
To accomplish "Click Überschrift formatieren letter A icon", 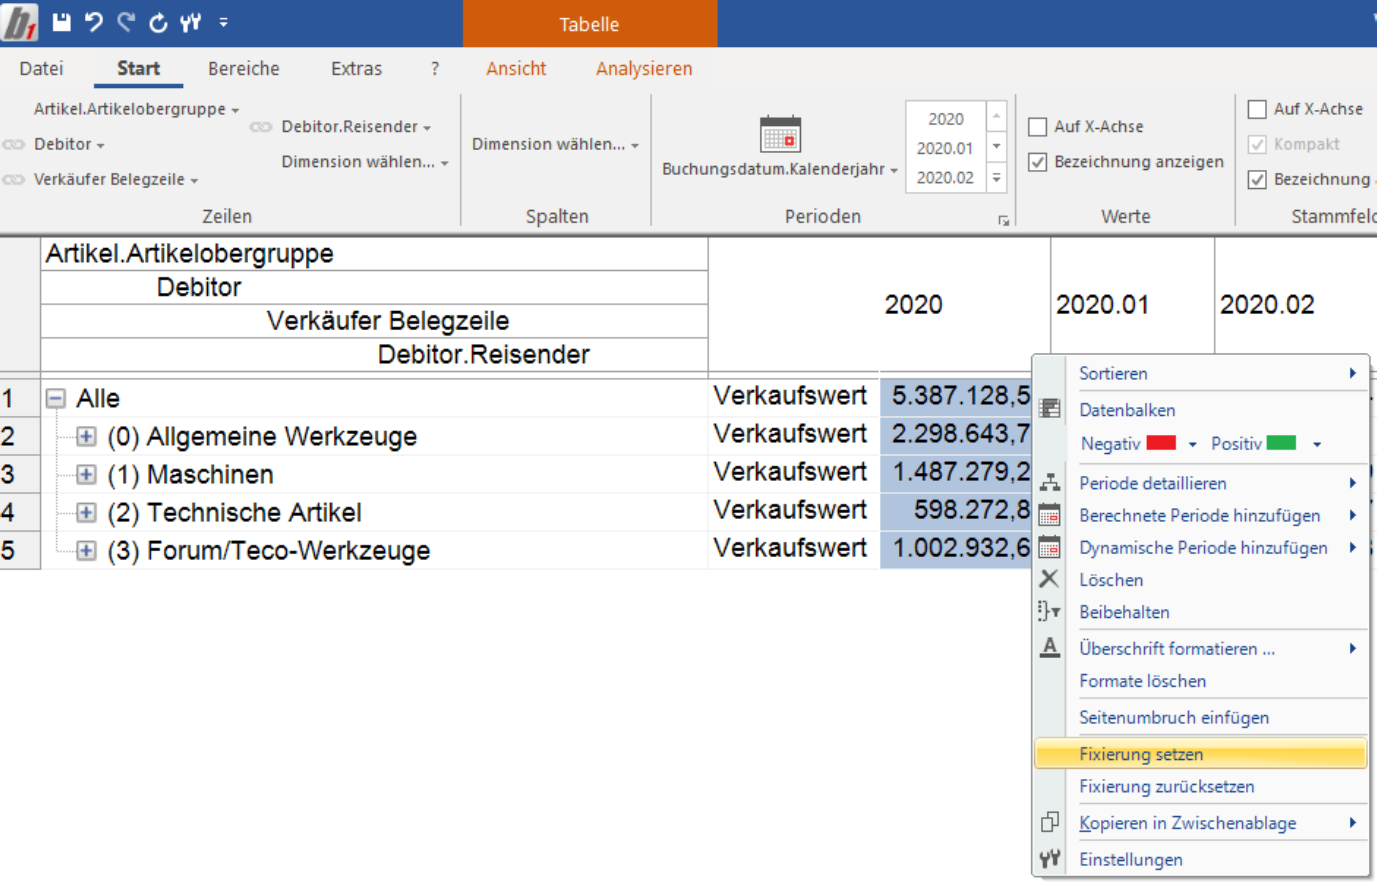I will (x=1049, y=648).
